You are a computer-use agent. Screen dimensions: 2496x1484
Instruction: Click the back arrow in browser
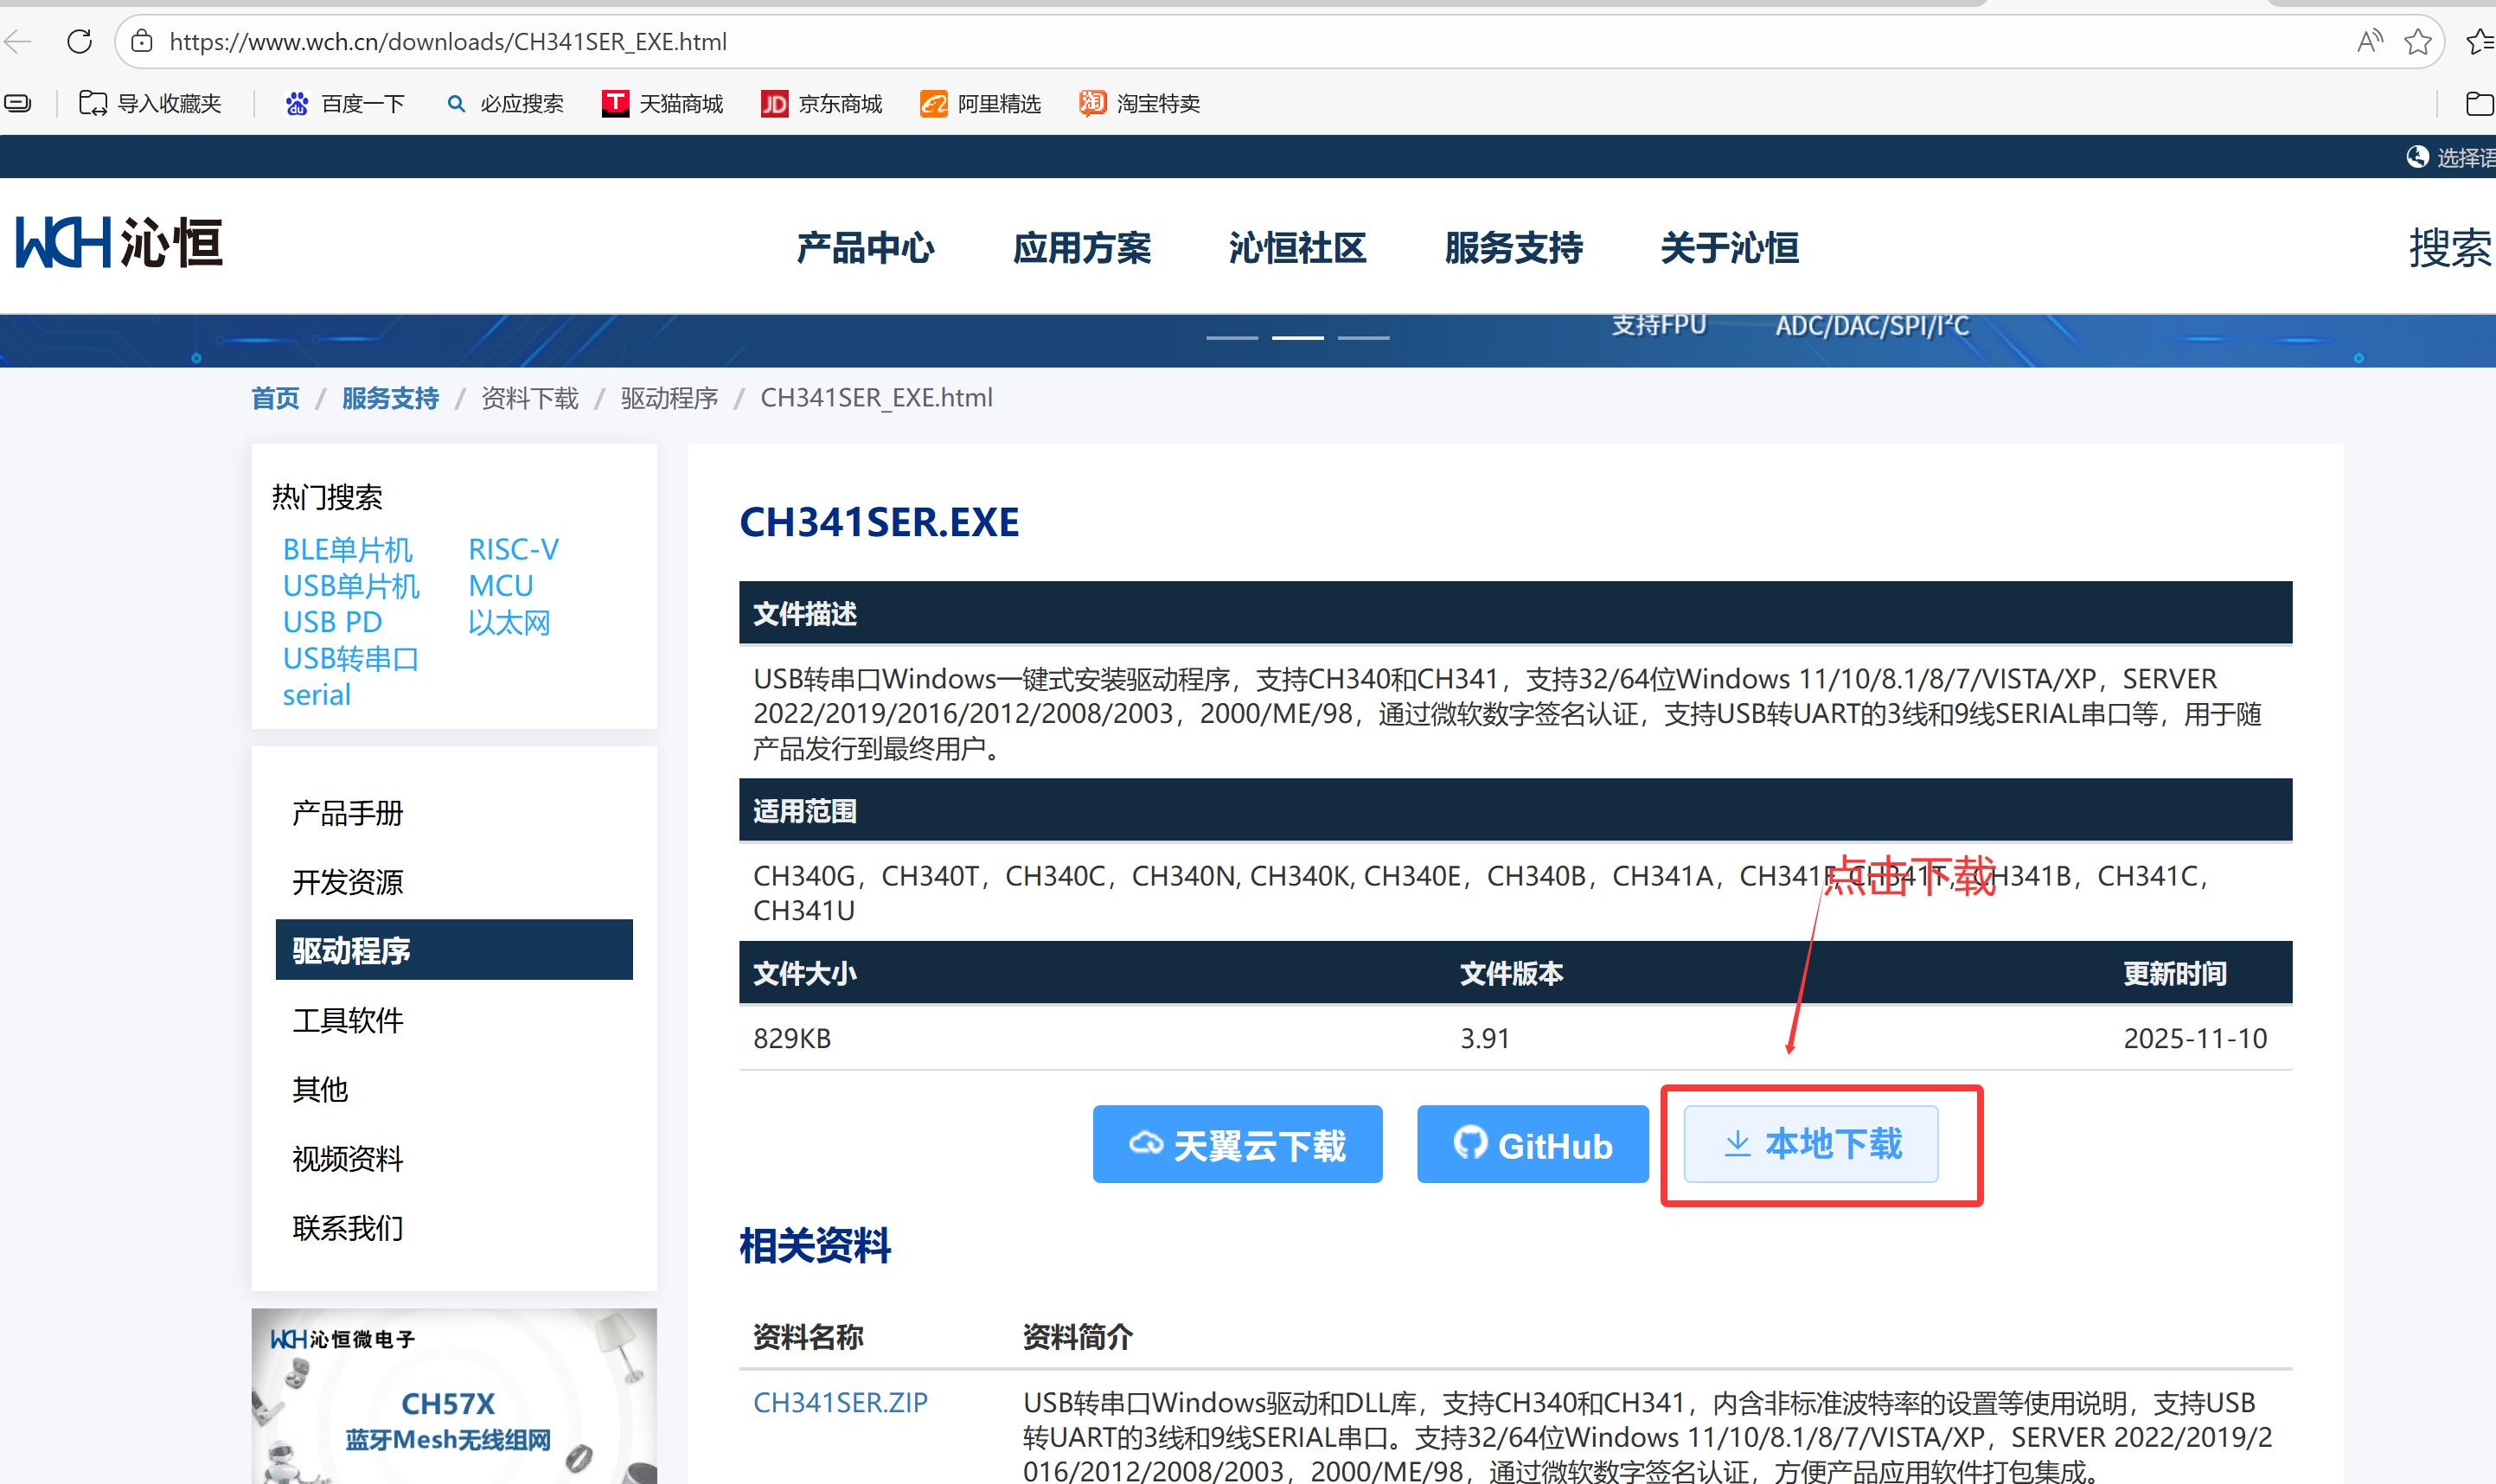[19, 42]
